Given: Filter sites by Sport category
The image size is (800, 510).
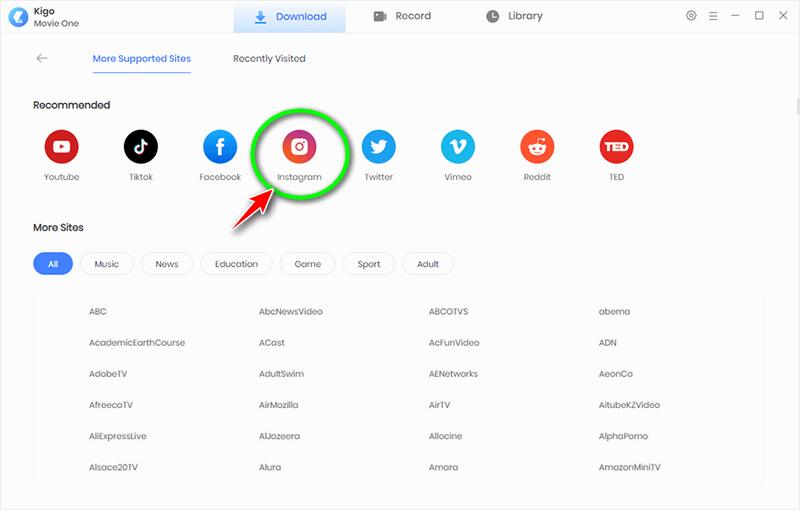Looking at the screenshot, I should click(x=369, y=264).
